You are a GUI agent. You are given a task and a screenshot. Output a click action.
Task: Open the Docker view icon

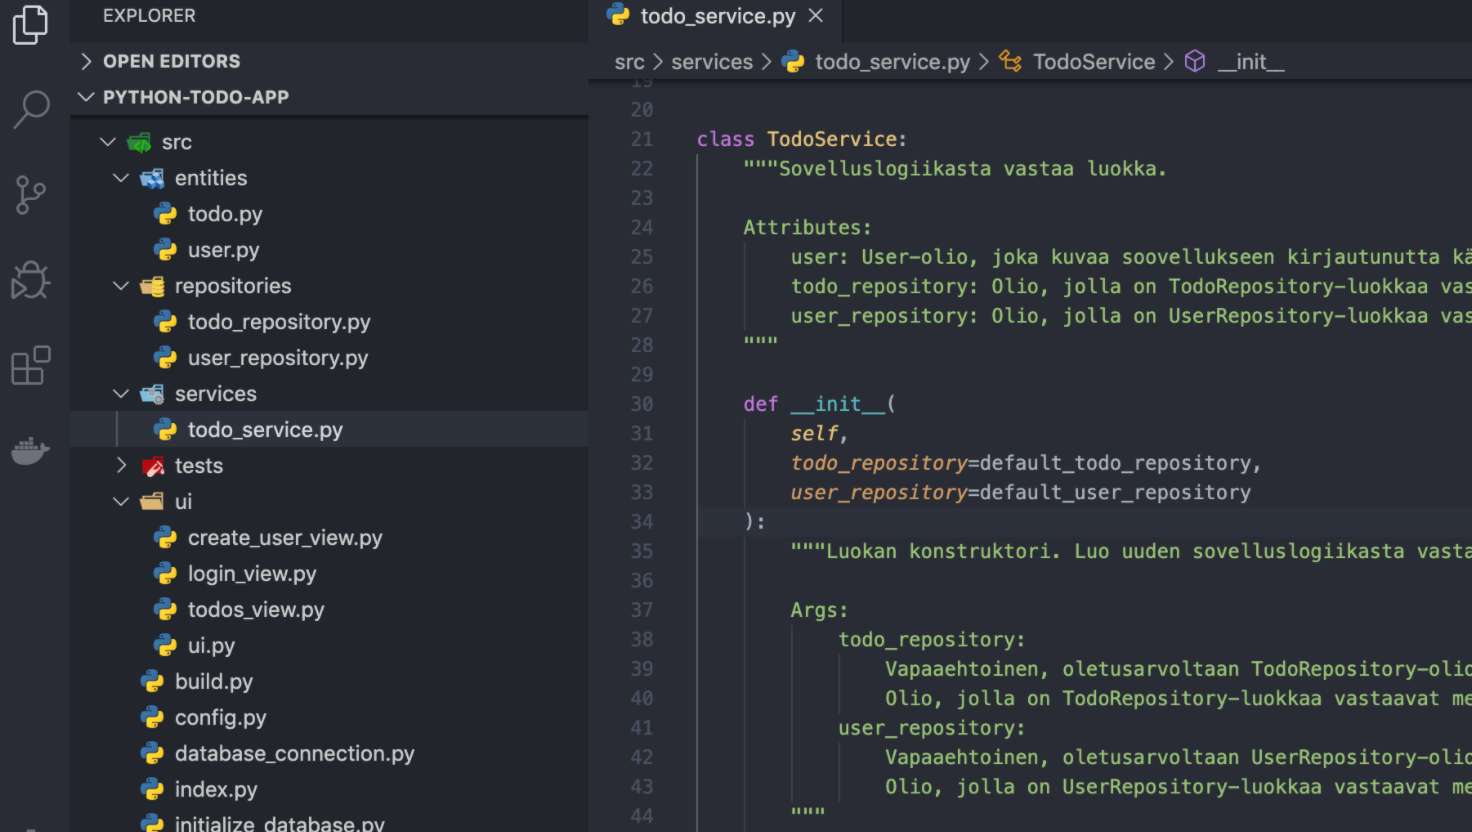point(31,451)
